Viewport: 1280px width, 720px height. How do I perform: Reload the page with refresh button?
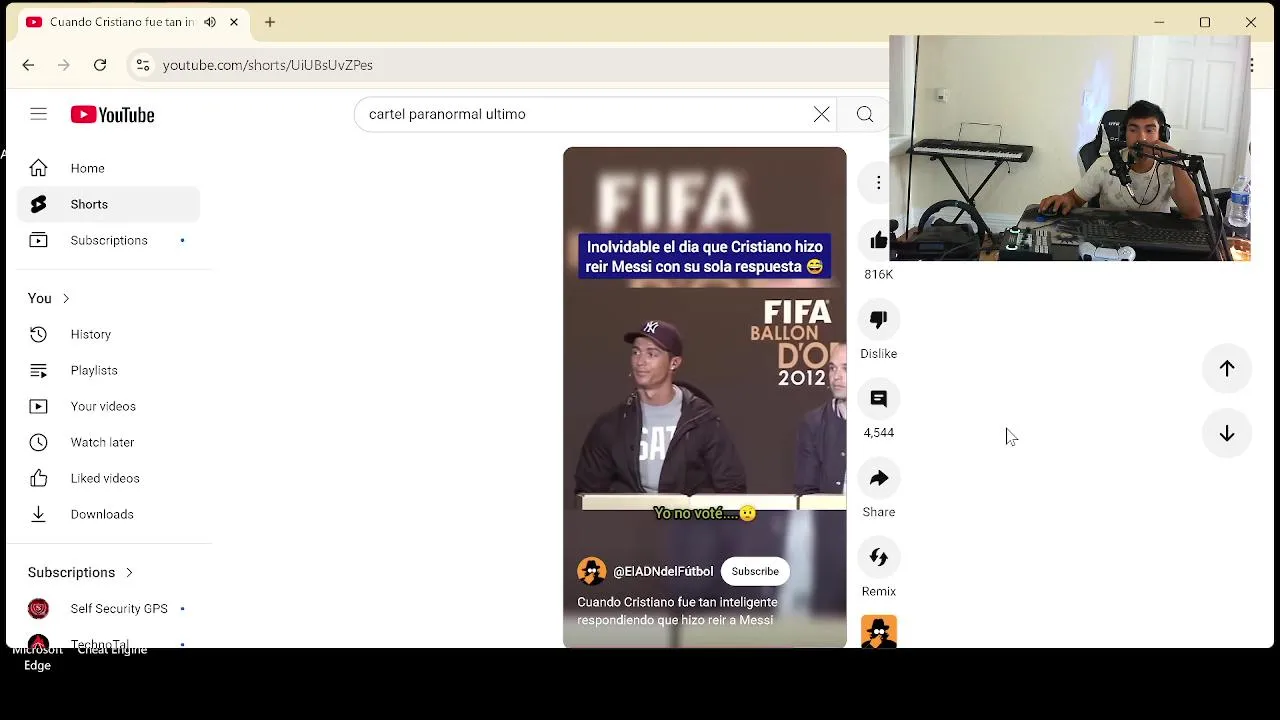coord(100,65)
